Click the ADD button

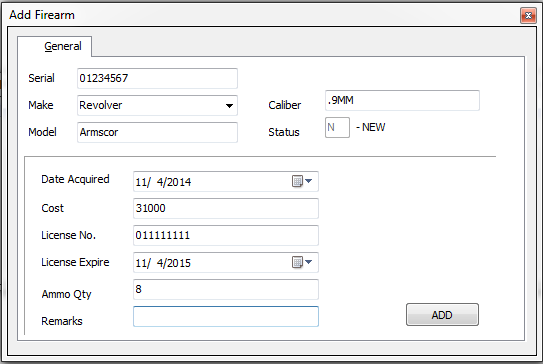(442, 315)
